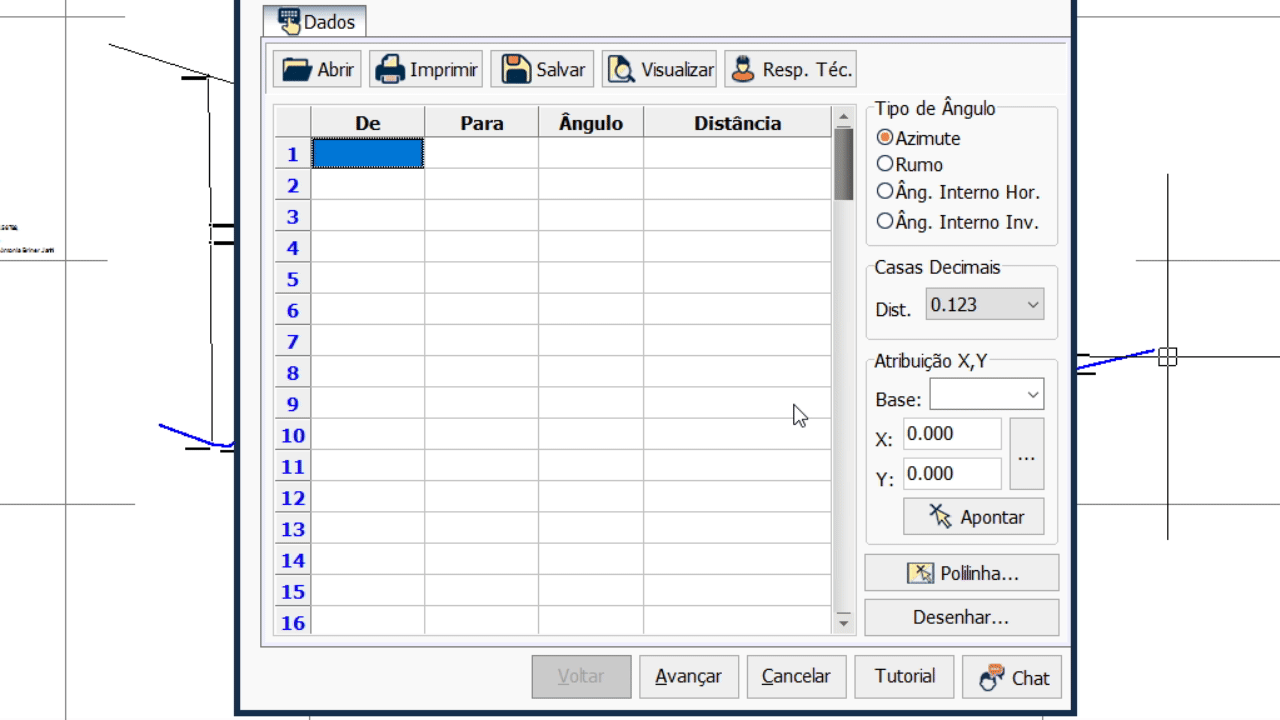Open the Base dropdown list

click(x=1033, y=395)
